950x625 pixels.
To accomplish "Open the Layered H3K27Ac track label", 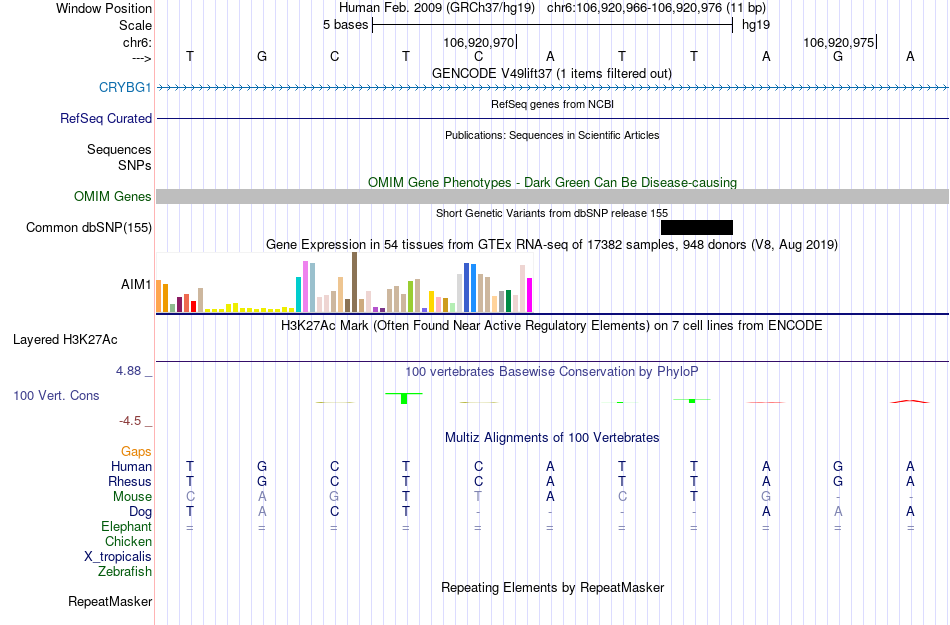I will [65, 340].
